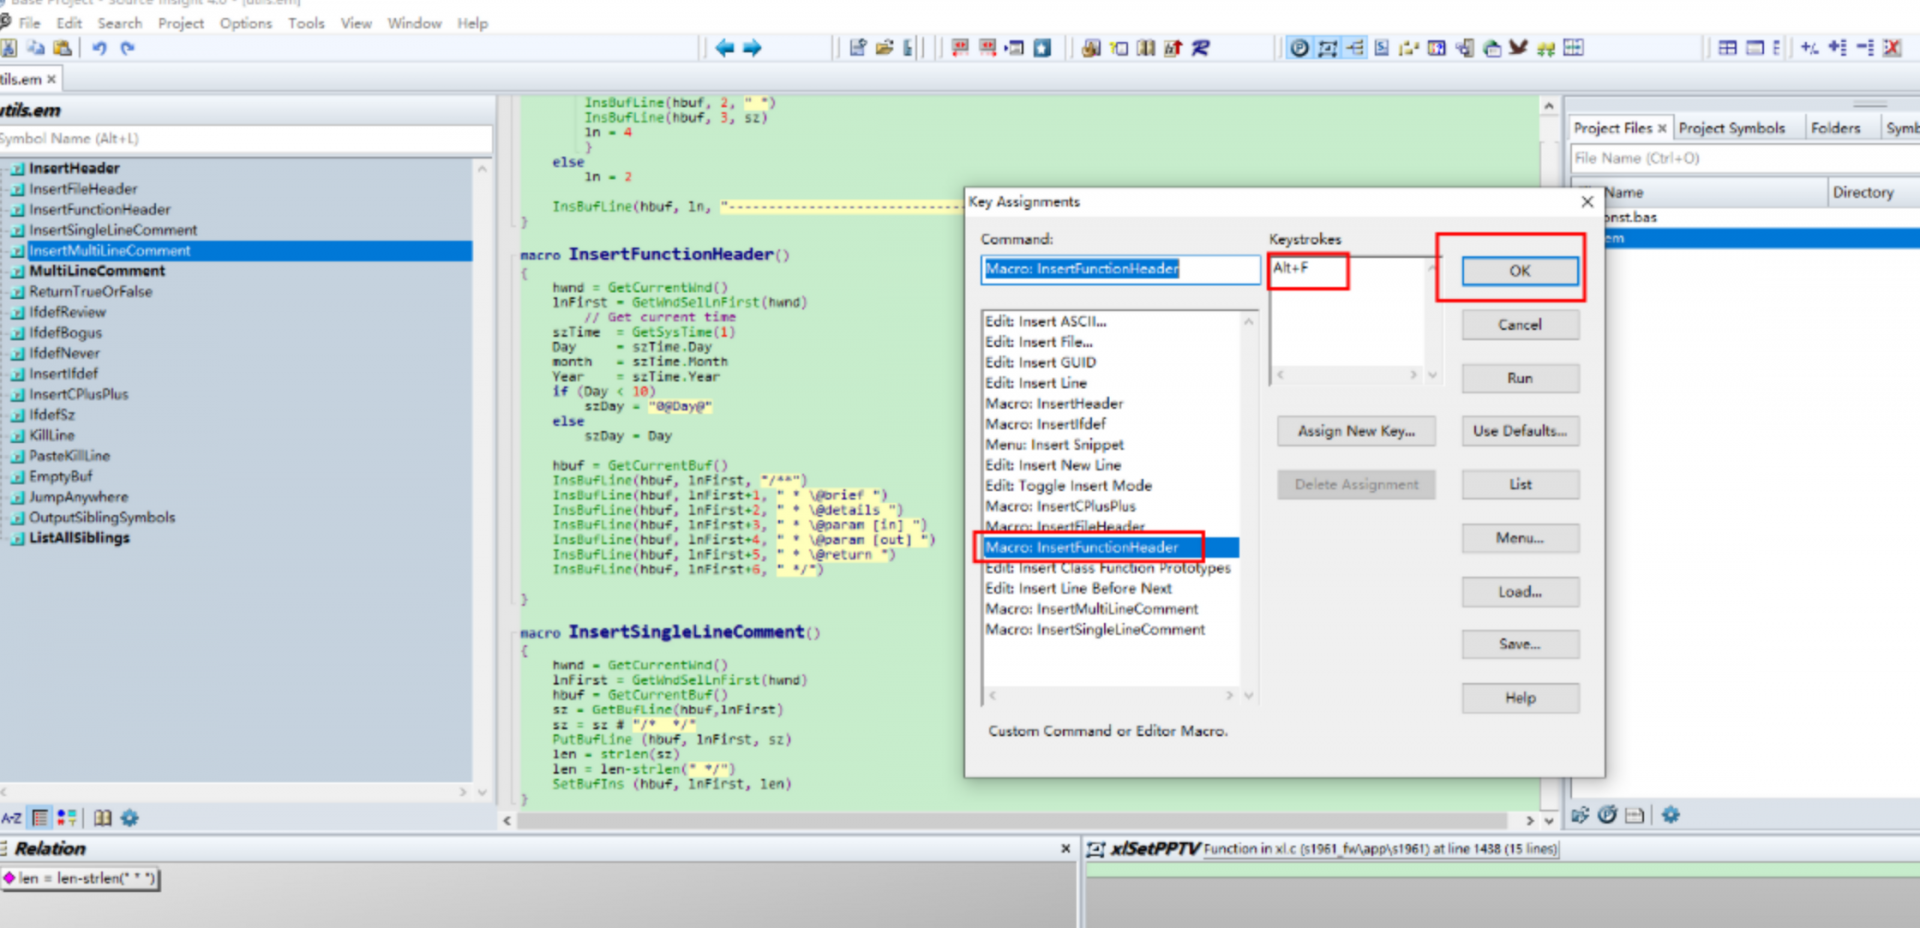1920x928 pixels.
Task: Select 'Menu: Insert Snippet' command
Action: tap(1054, 445)
